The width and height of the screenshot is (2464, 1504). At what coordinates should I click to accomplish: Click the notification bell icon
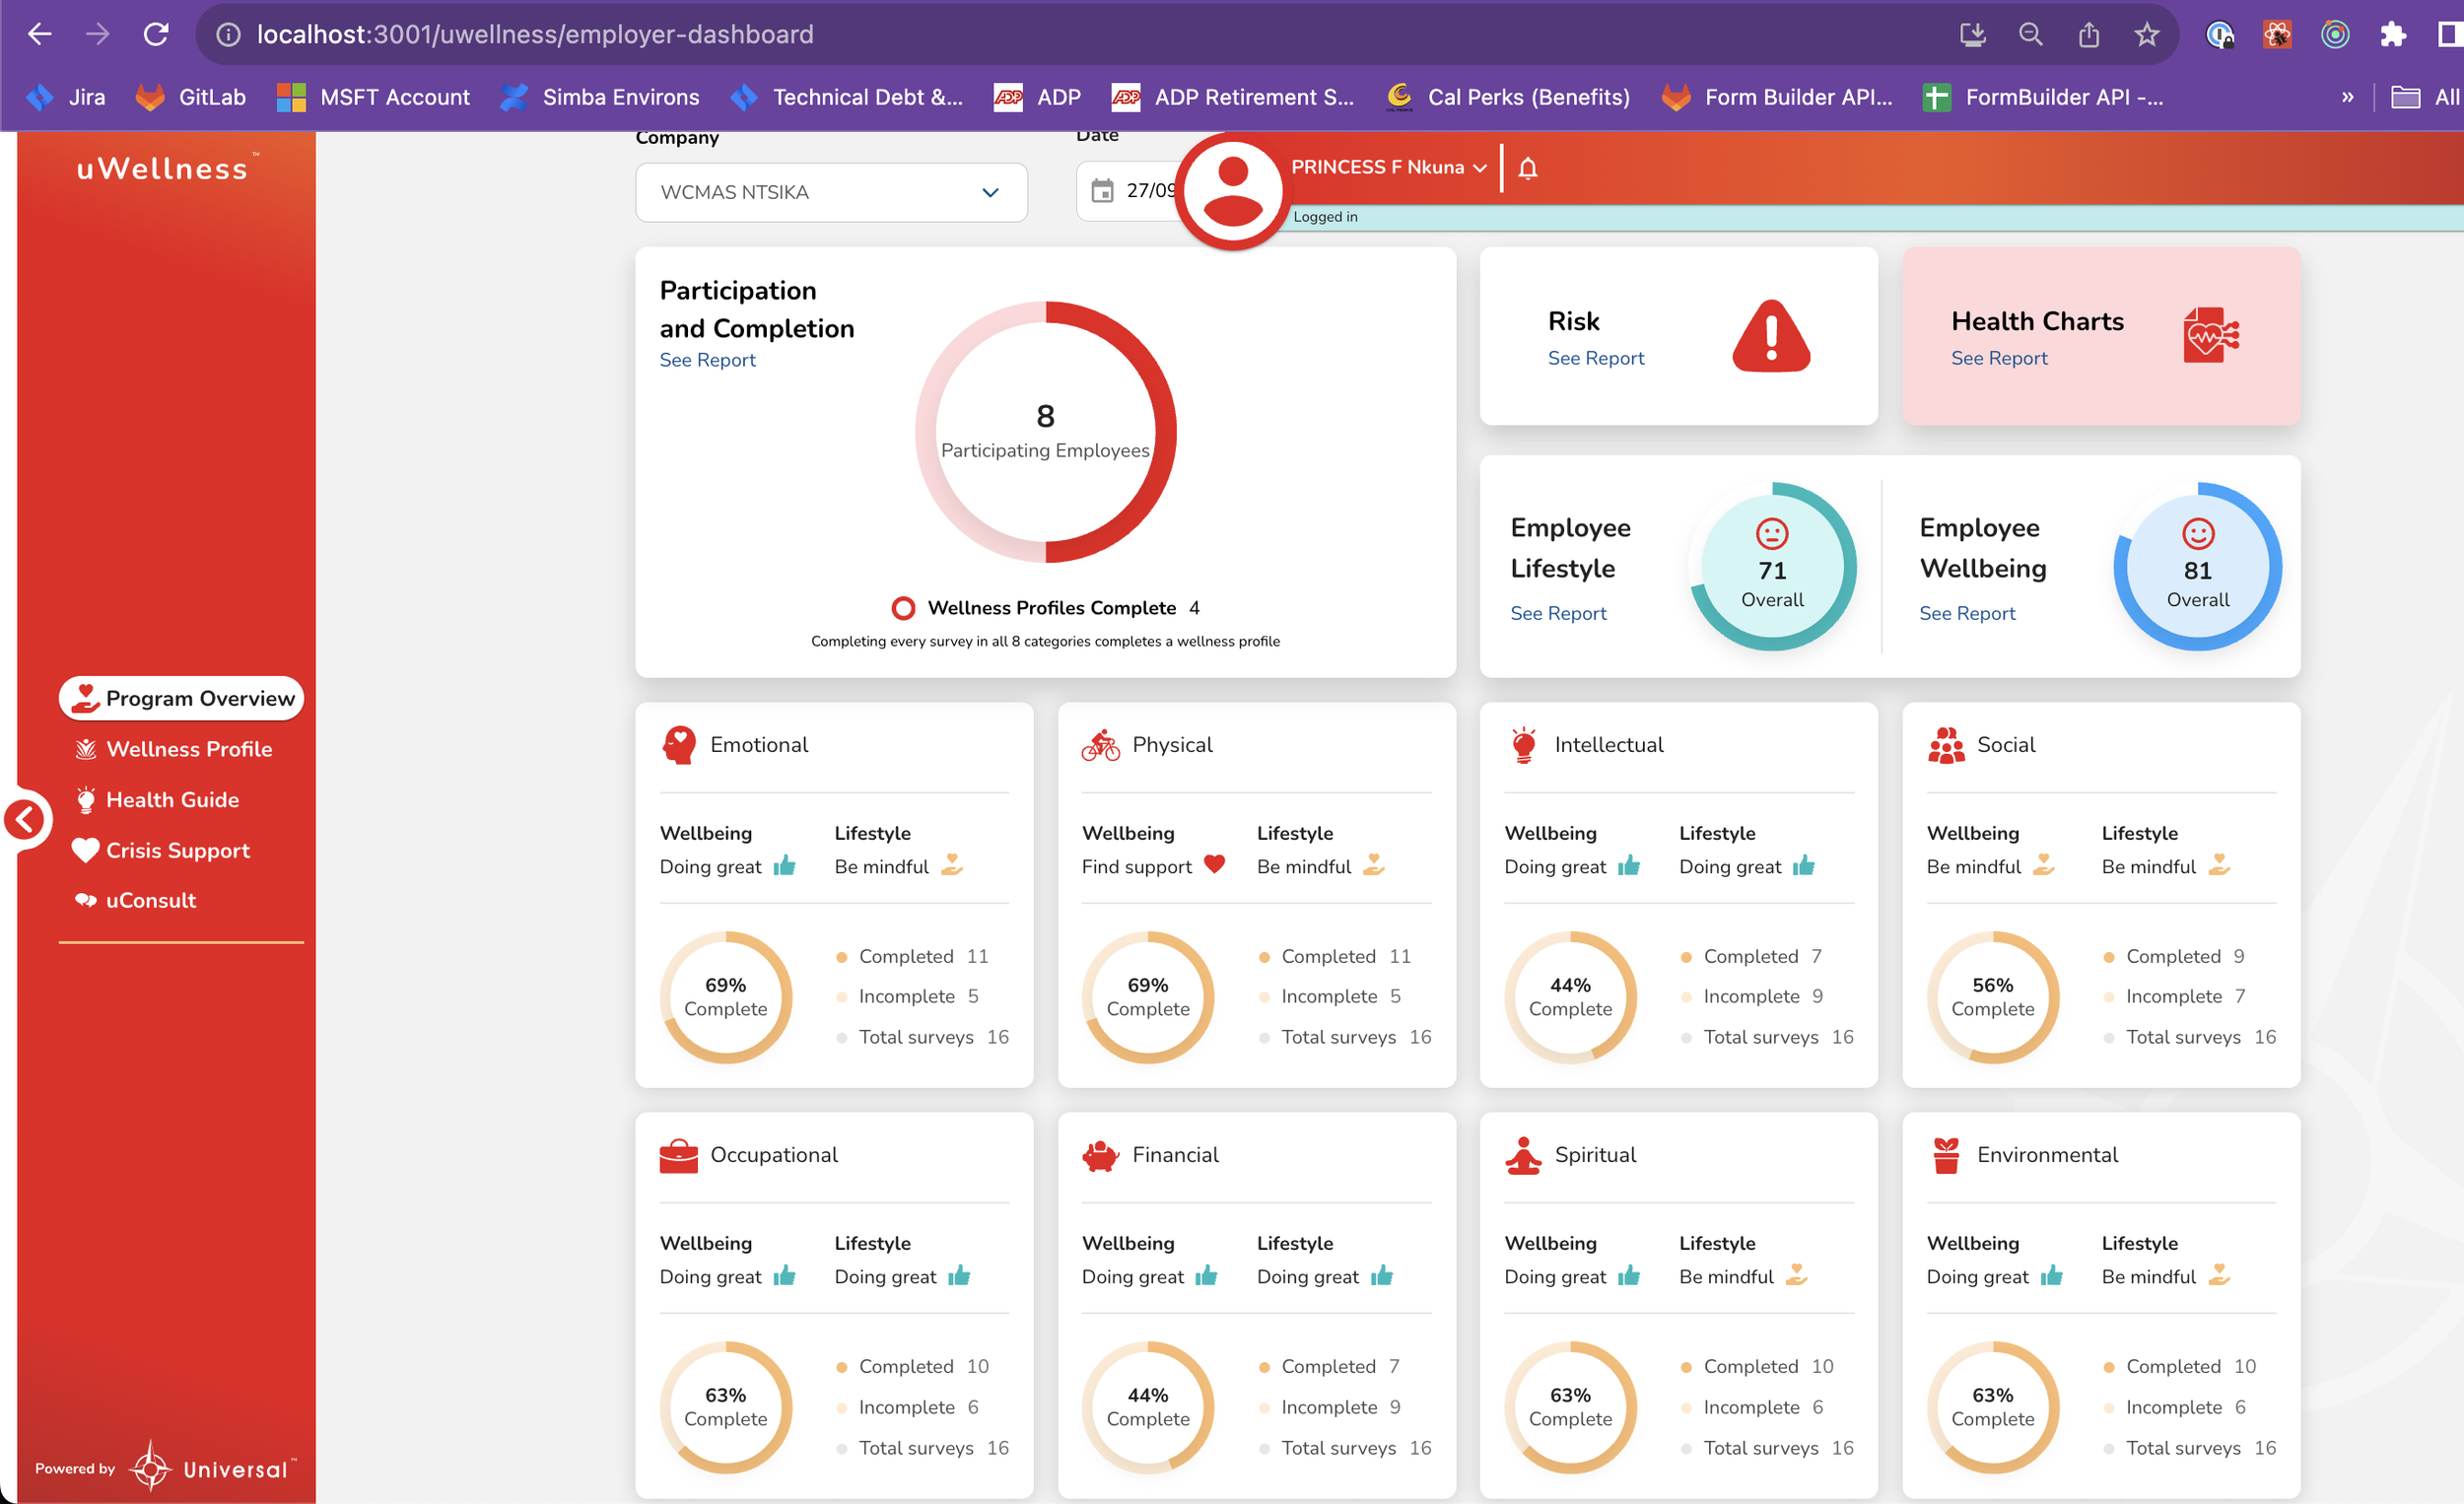click(1527, 168)
